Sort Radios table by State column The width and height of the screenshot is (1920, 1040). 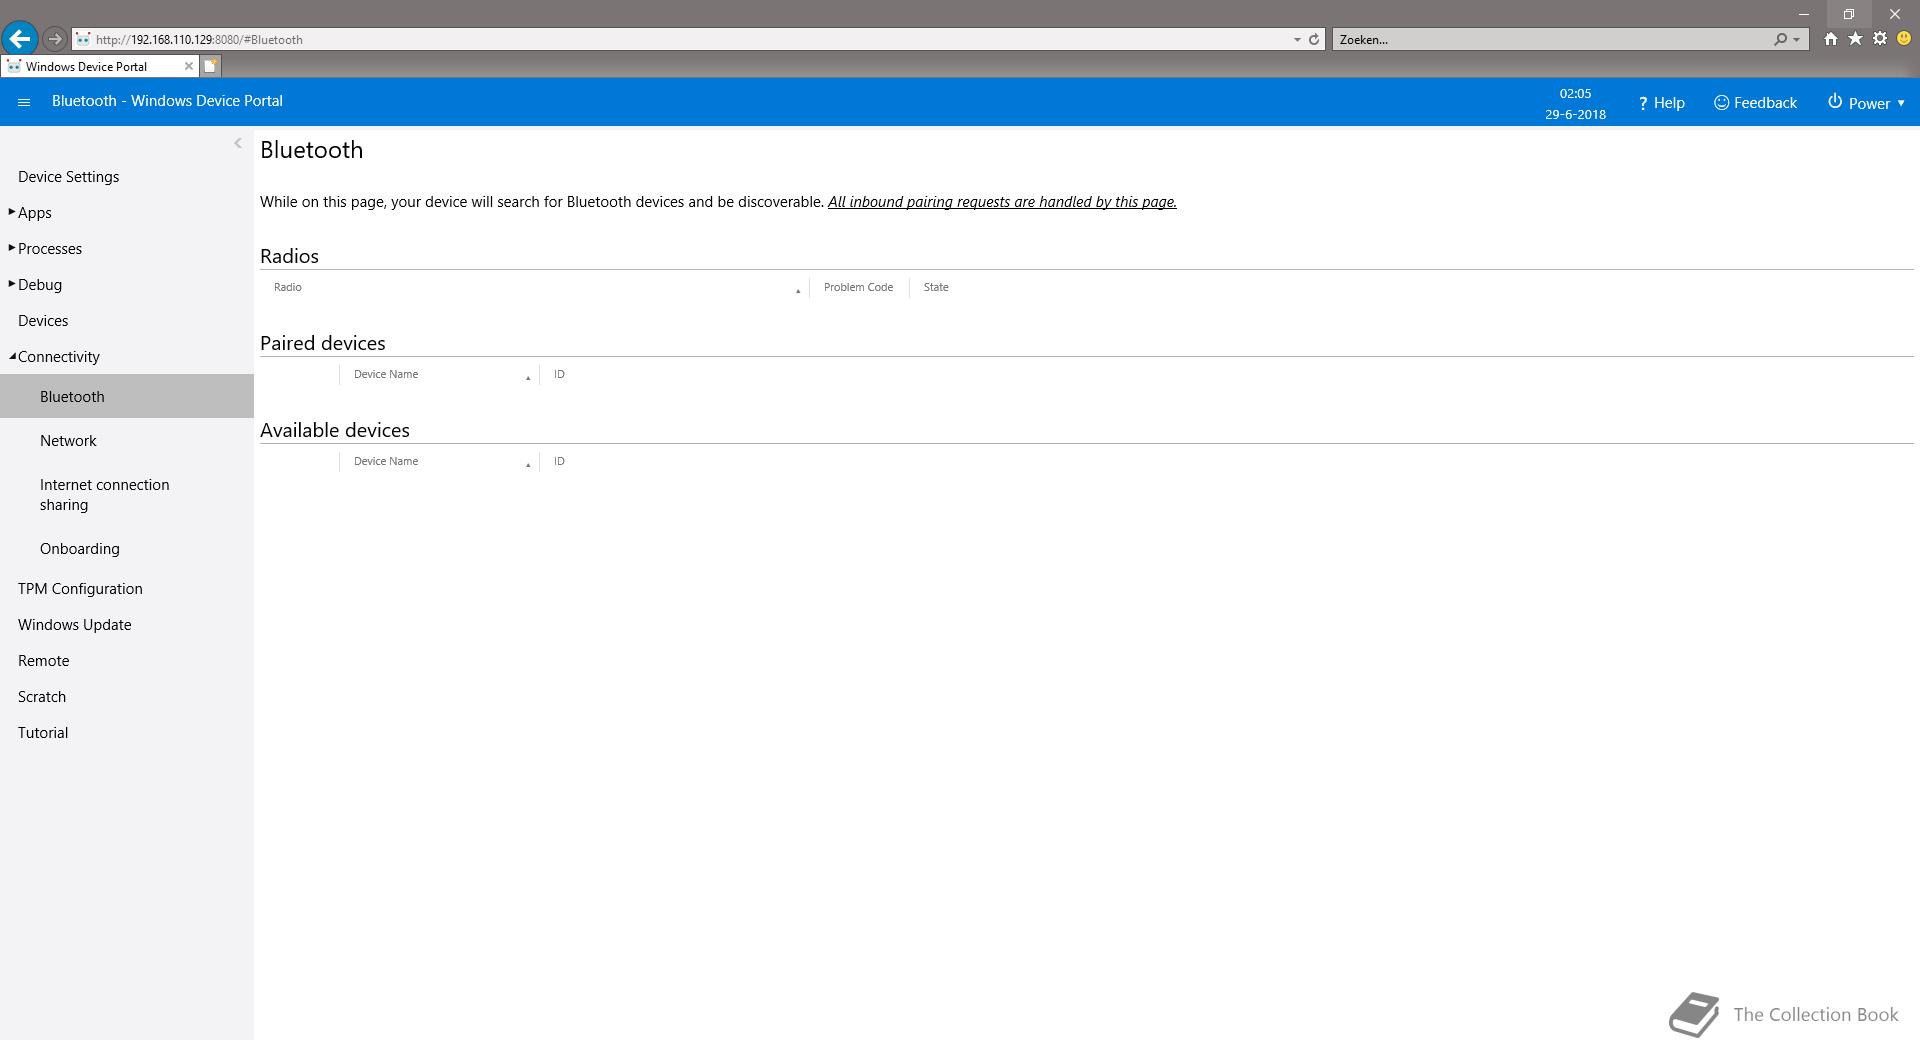[936, 287]
